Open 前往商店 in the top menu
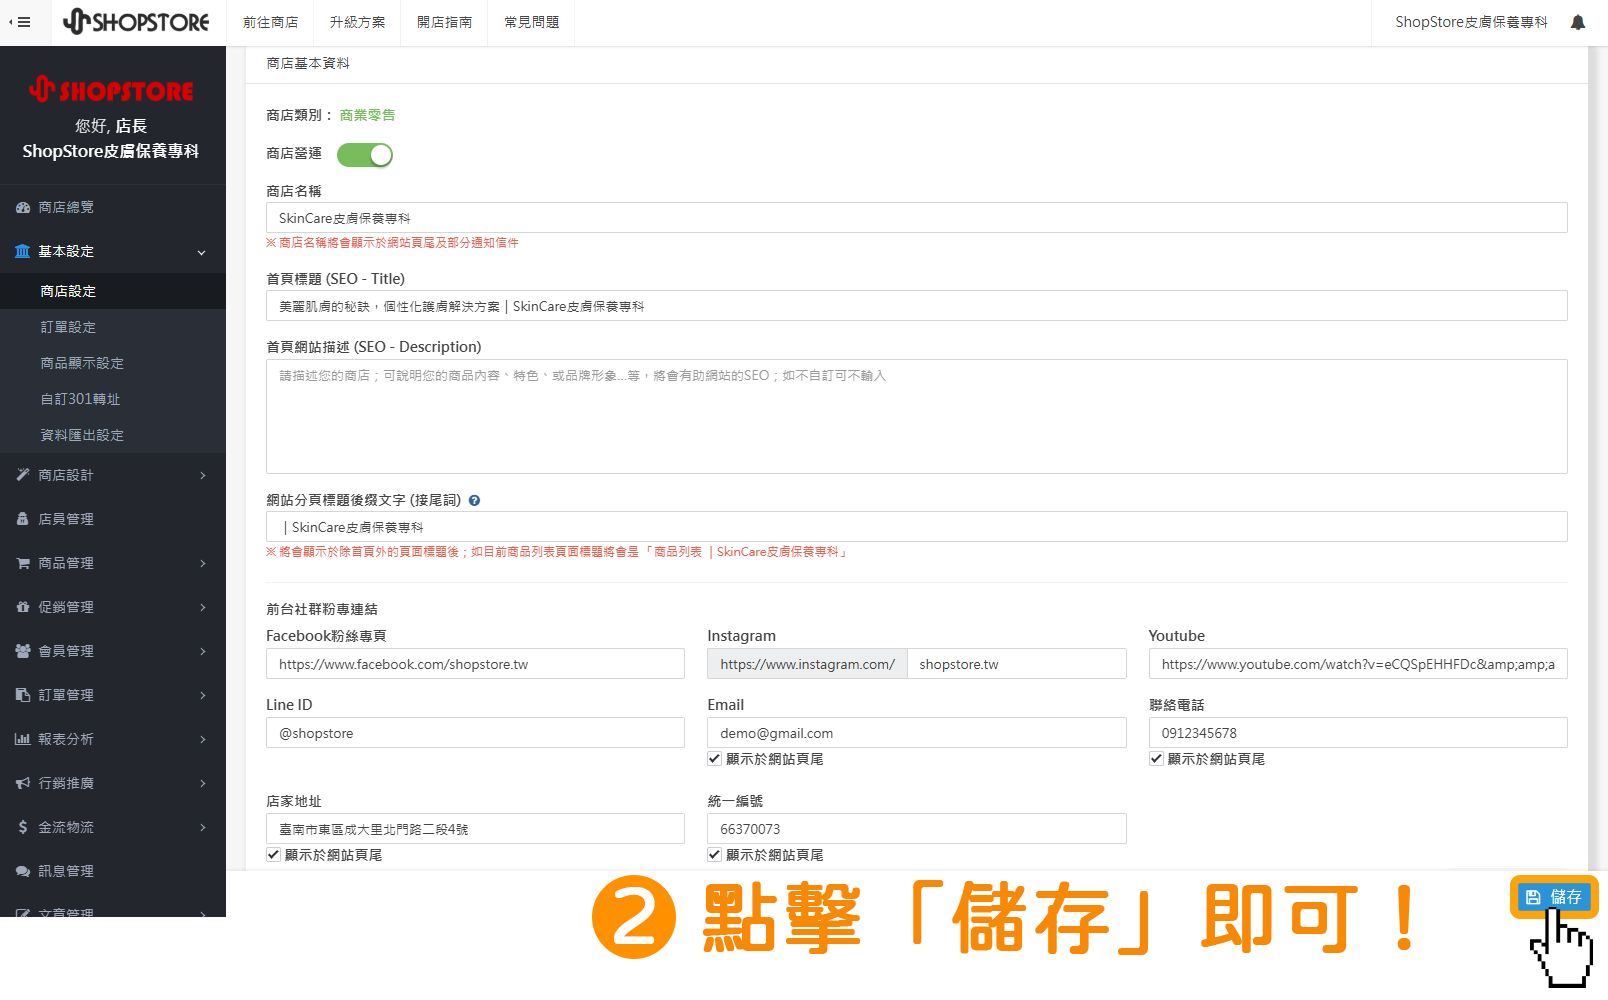The image size is (1608, 1000). point(270,22)
